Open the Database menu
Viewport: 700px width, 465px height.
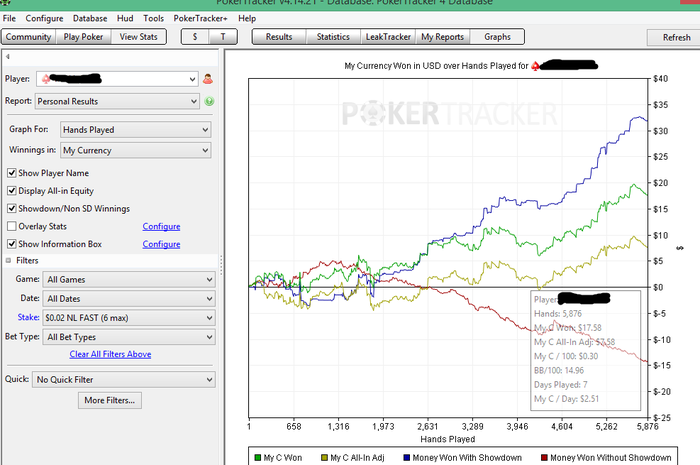90,18
